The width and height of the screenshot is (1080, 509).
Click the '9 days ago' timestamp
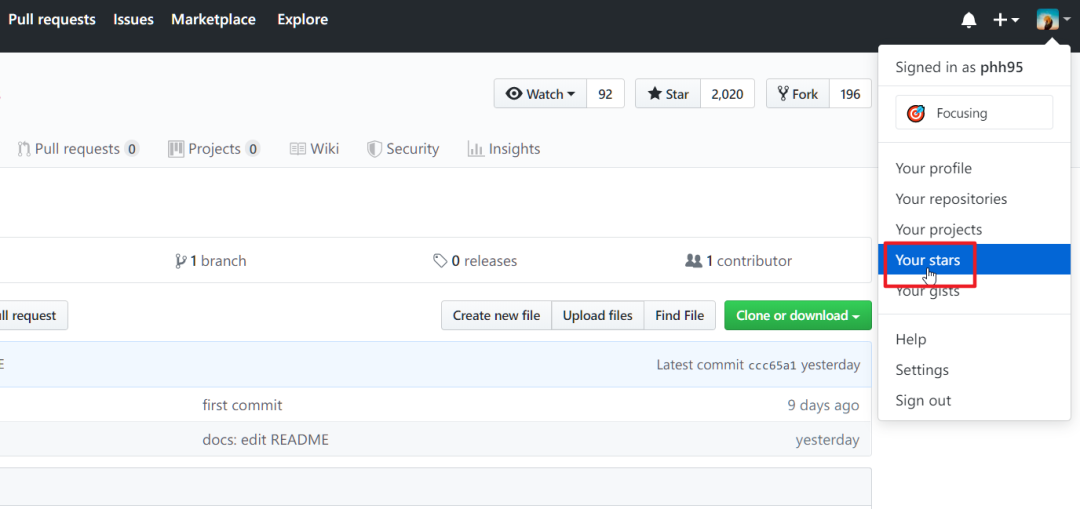click(823, 405)
